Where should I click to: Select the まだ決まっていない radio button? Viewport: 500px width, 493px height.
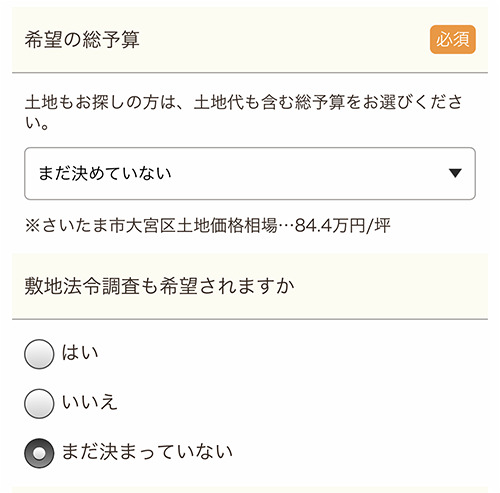pos(39,453)
